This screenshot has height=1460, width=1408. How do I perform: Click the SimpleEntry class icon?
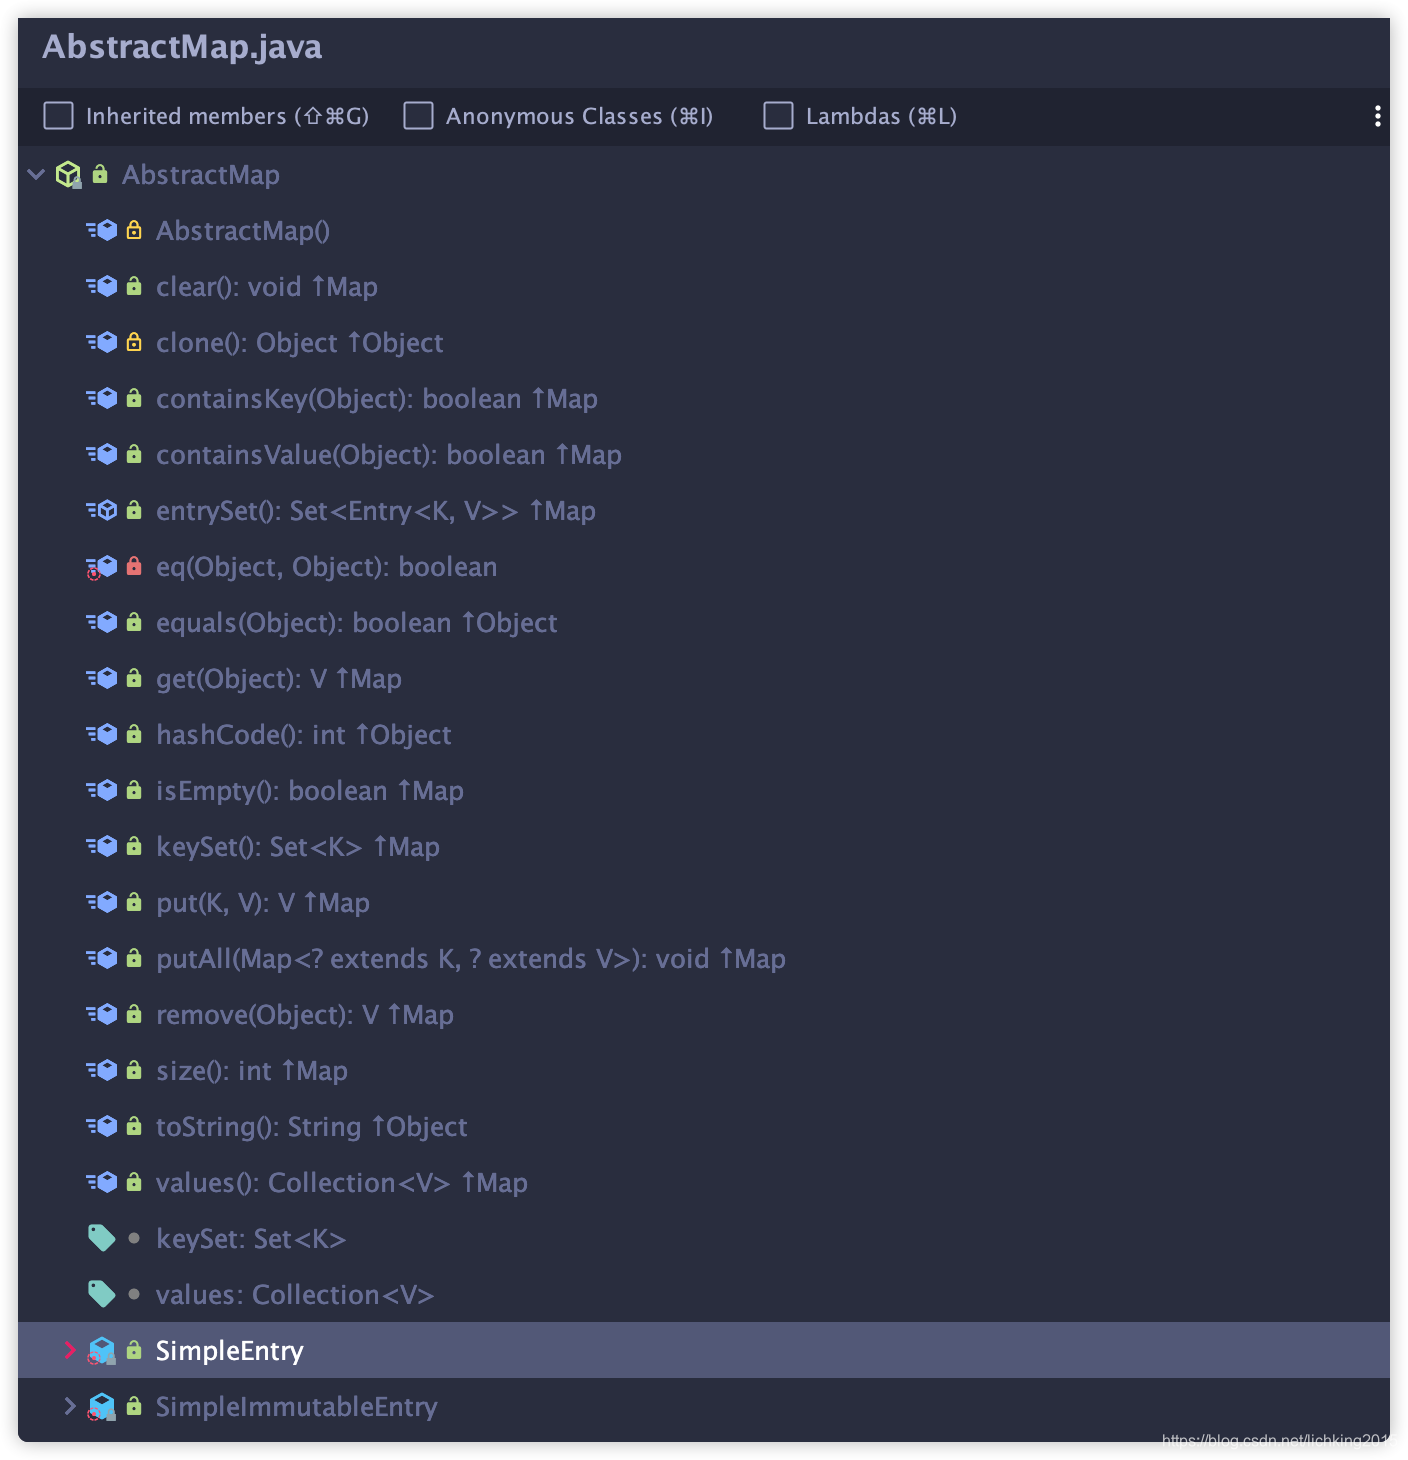pyautogui.click(x=102, y=1351)
